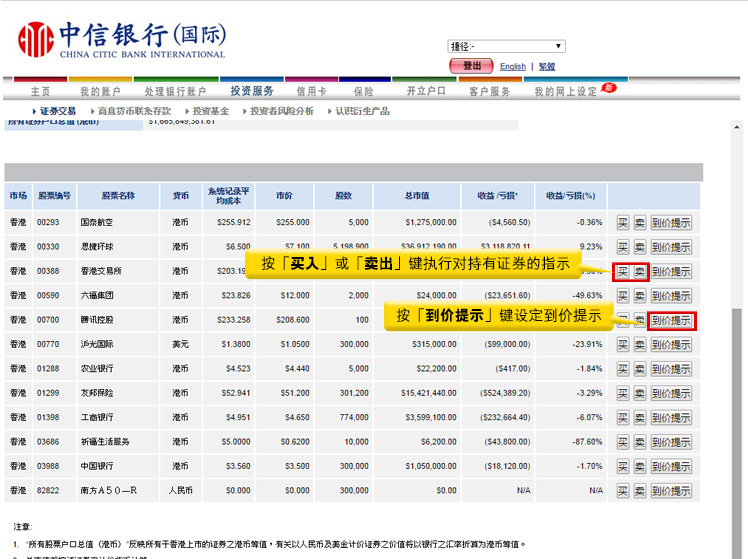Open the 我的账户 main menu tab
The height and width of the screenshot is (559, 748).
tap(99, 91)
